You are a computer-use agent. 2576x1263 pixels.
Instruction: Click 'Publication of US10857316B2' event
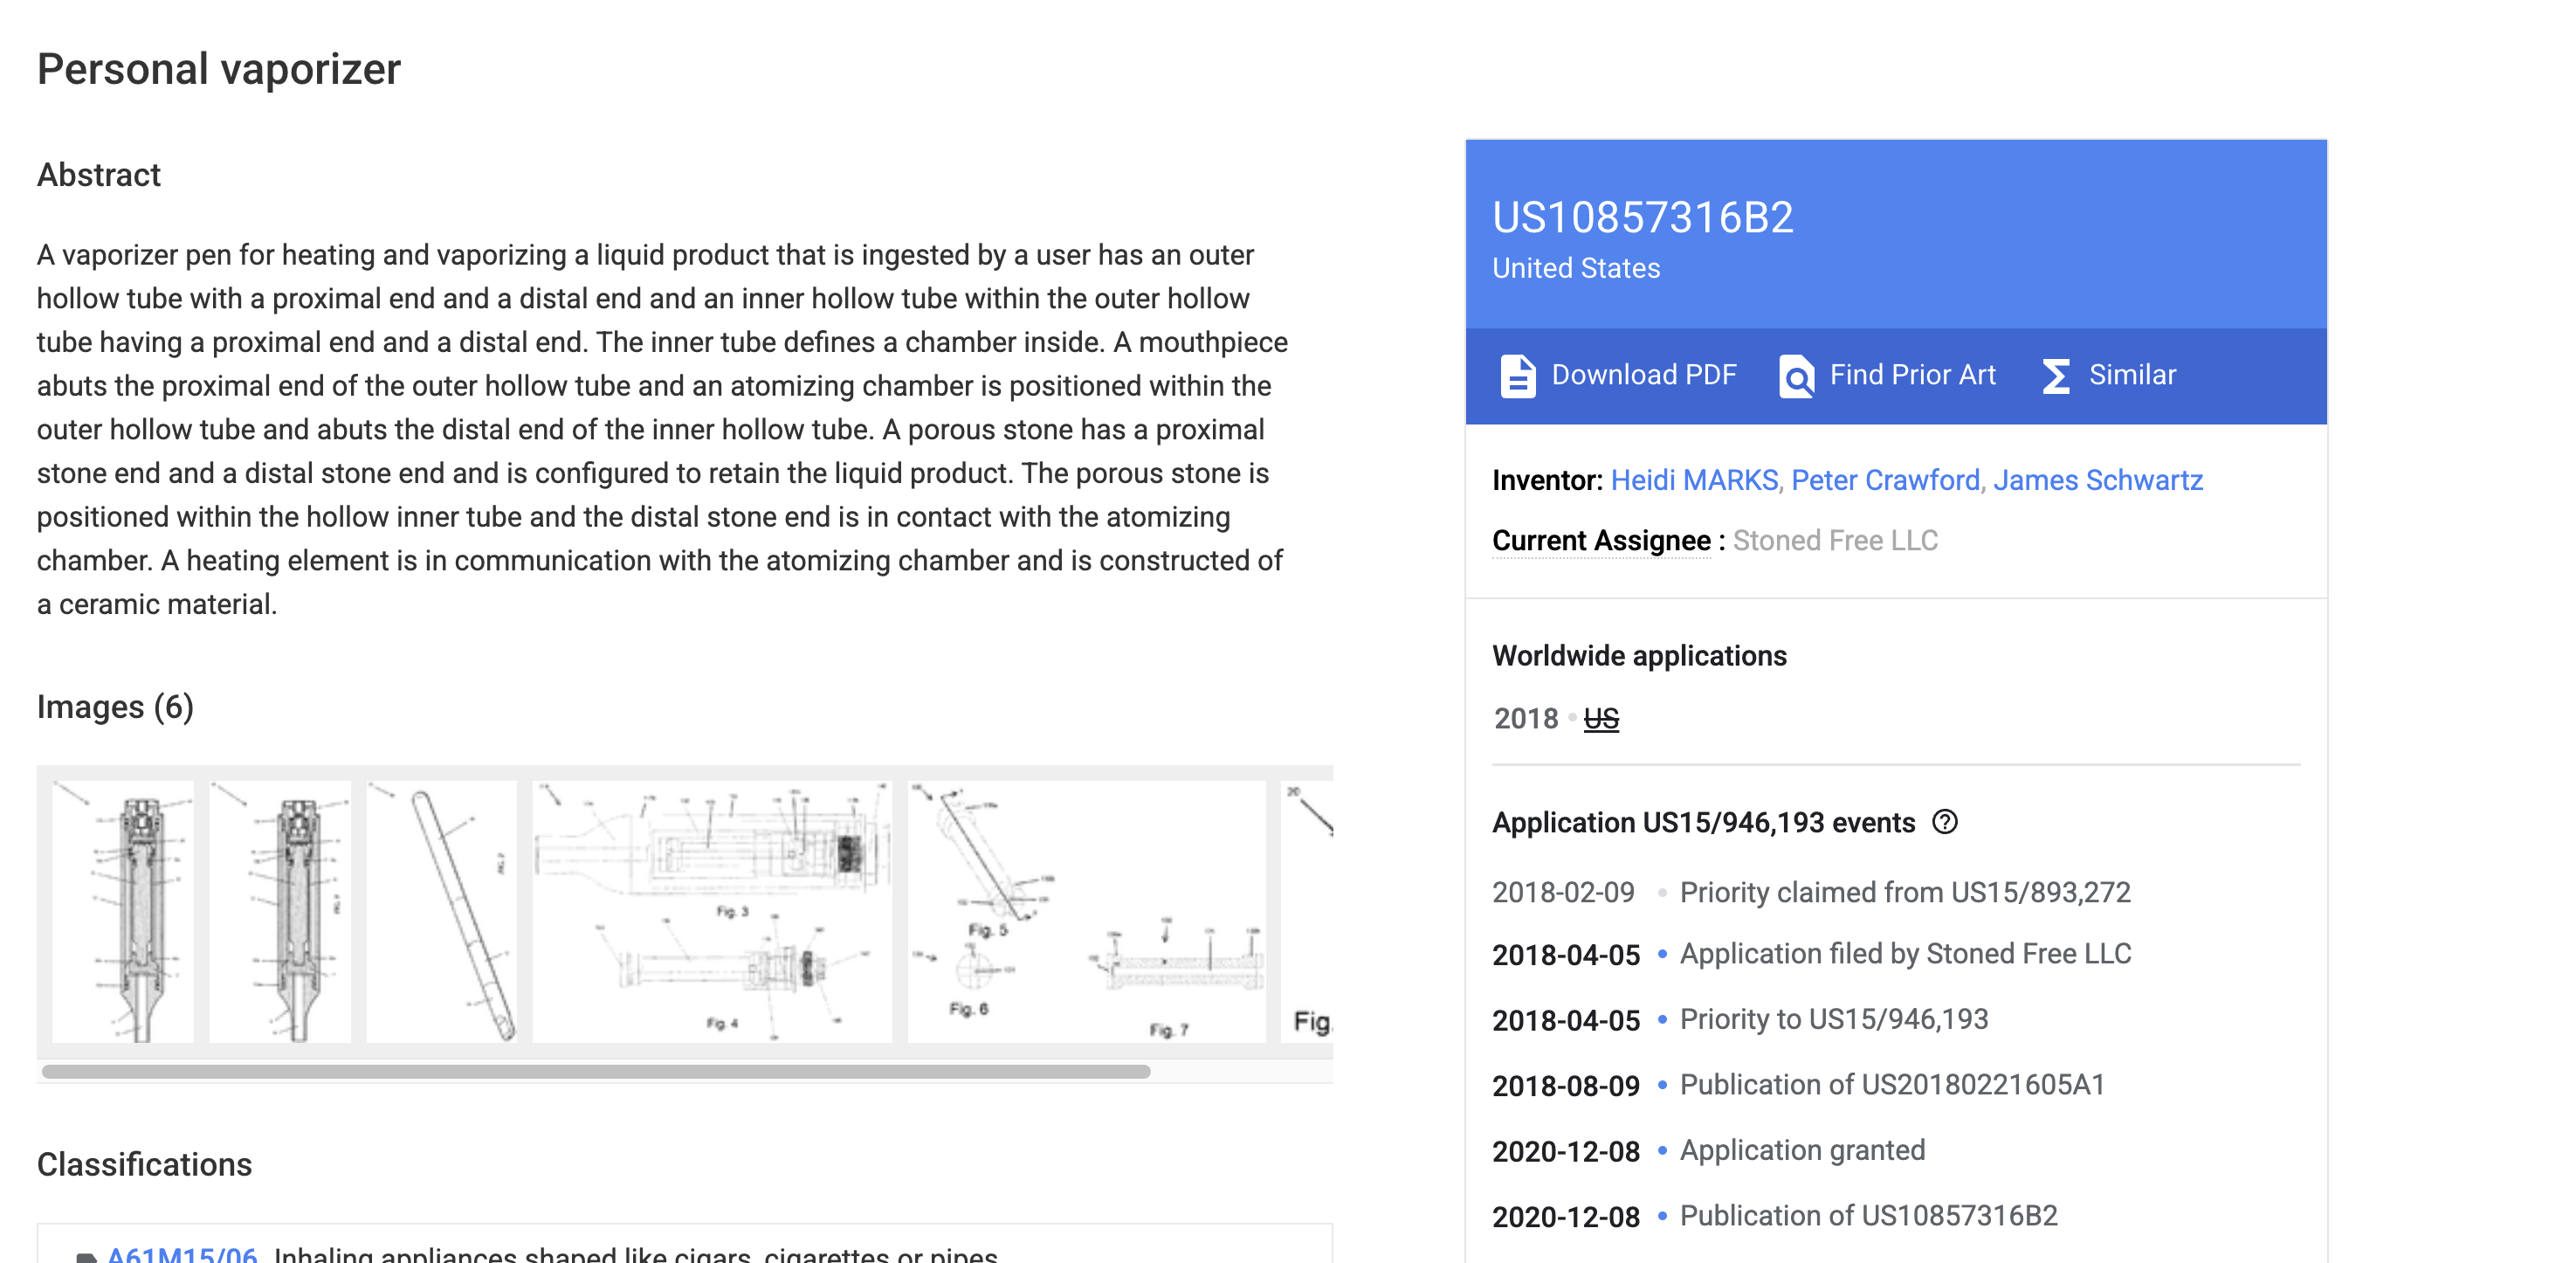1868,1216
